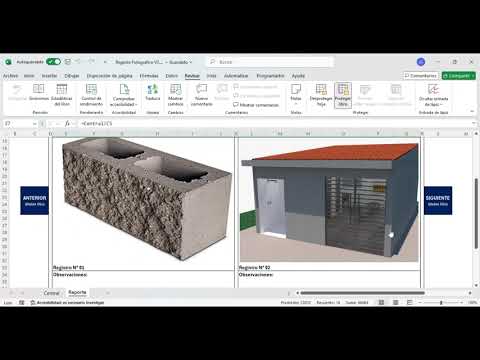Click Mostrar cambios icon
This screenshot has width=480, height=360.
(x=175, y=95)
